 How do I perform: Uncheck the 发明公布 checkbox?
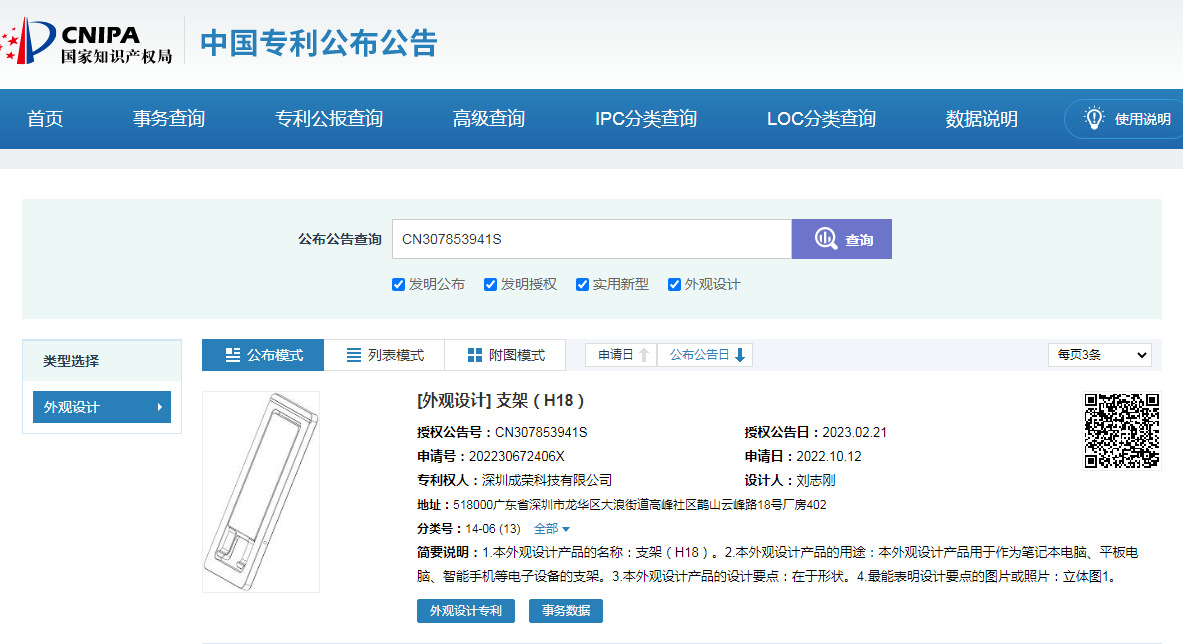398,284
